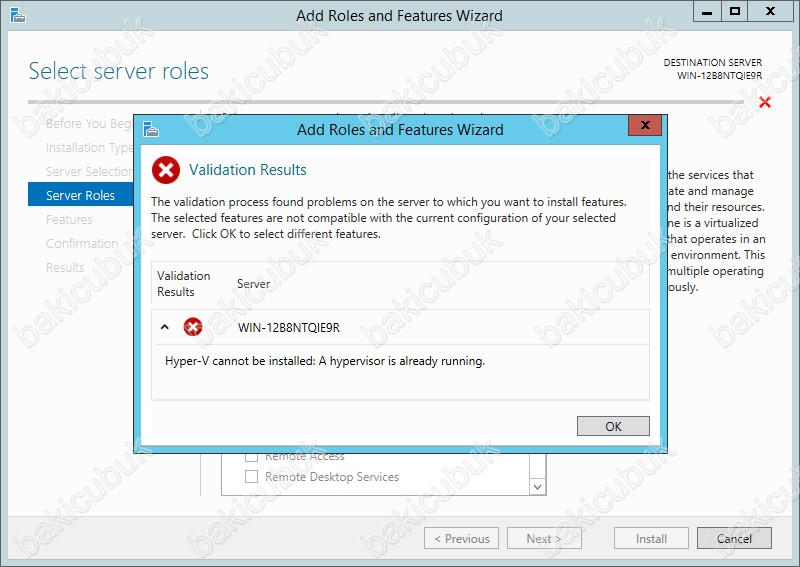Click the roles list scroll-down arrow

pos(537,487)
